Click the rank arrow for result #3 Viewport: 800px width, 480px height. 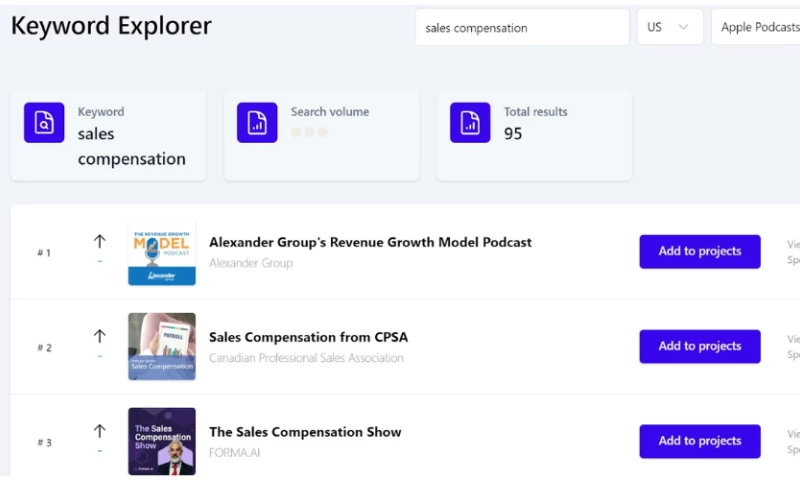tap(99, 431)
